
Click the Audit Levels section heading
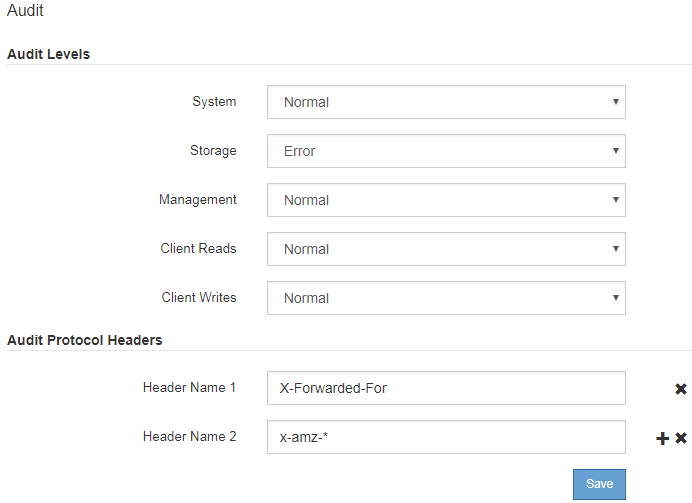pyautogui.click(x=48, y=54)
